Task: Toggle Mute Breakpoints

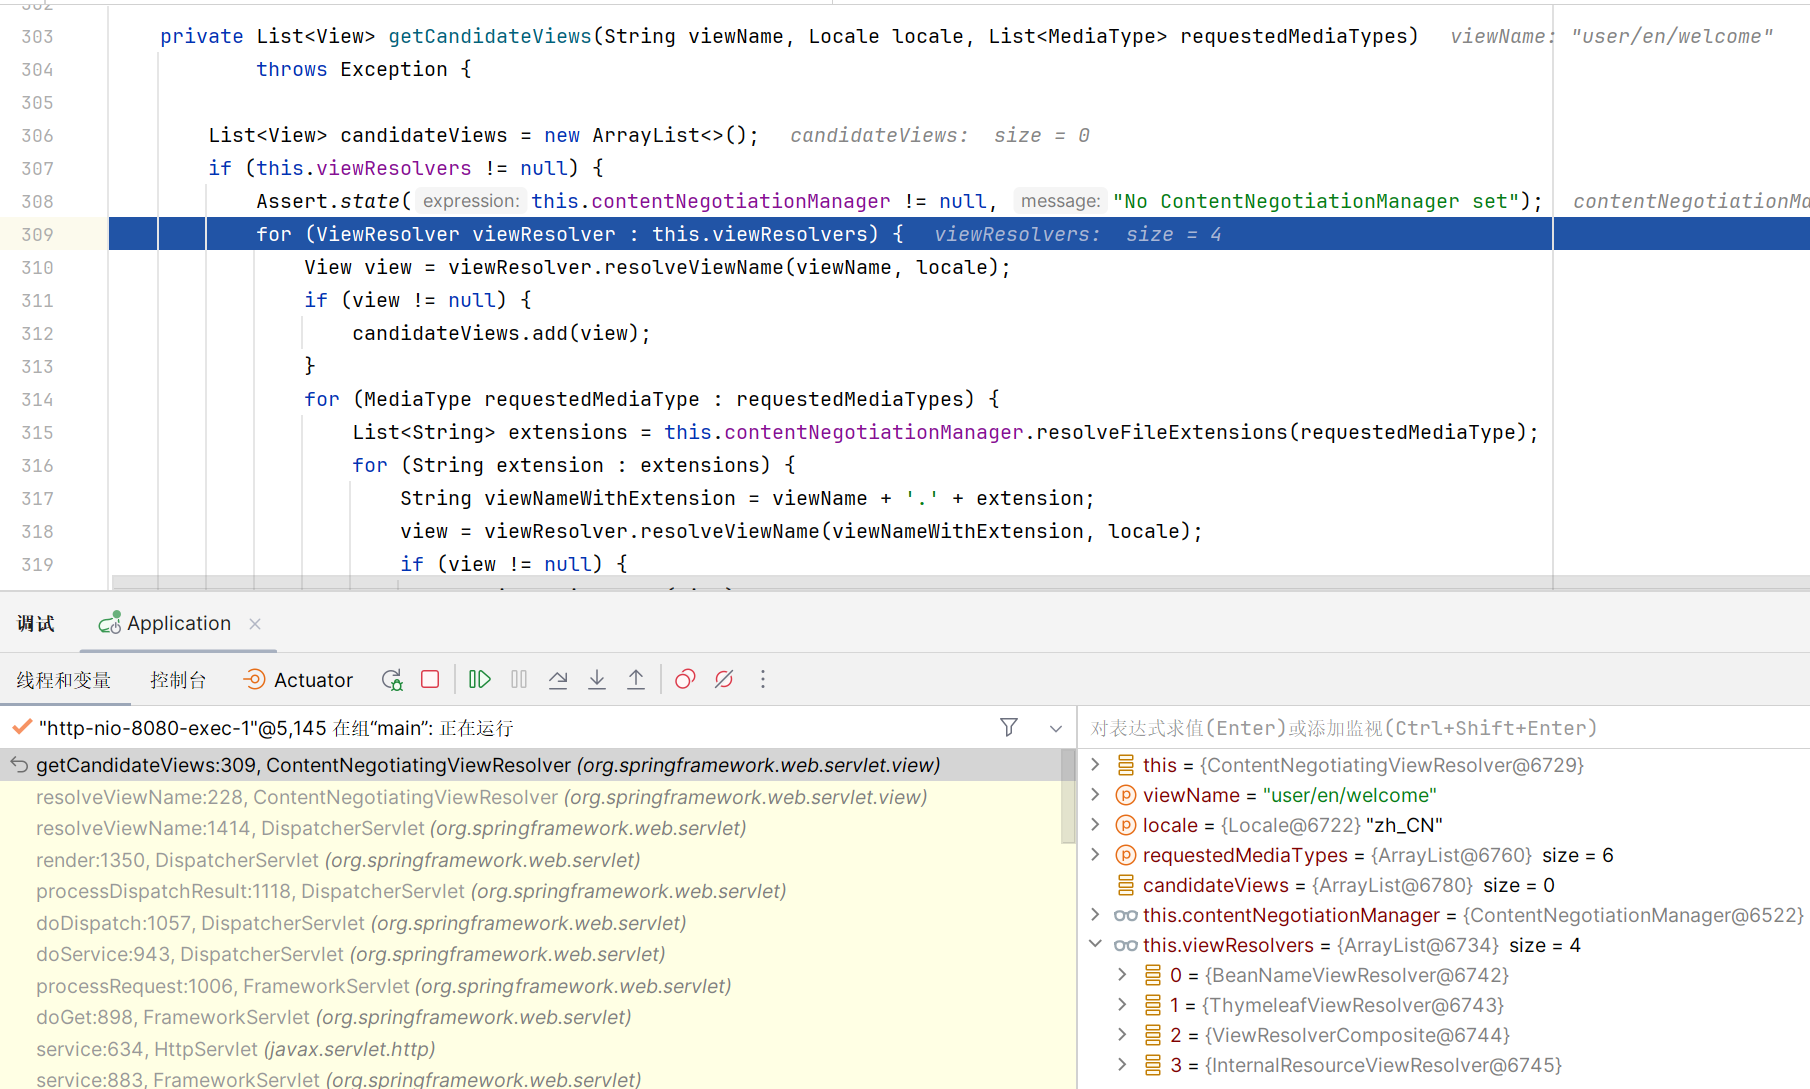Action: click(724, 680)
